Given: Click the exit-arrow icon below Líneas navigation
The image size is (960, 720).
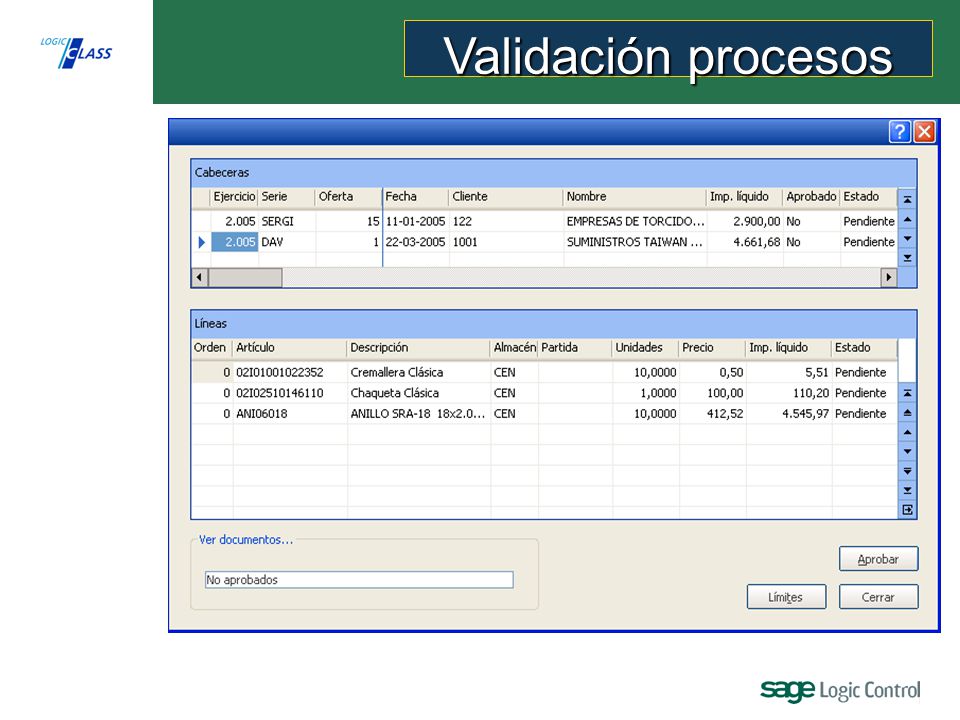Looking at the screenshot, I should (x=907, y=509).
